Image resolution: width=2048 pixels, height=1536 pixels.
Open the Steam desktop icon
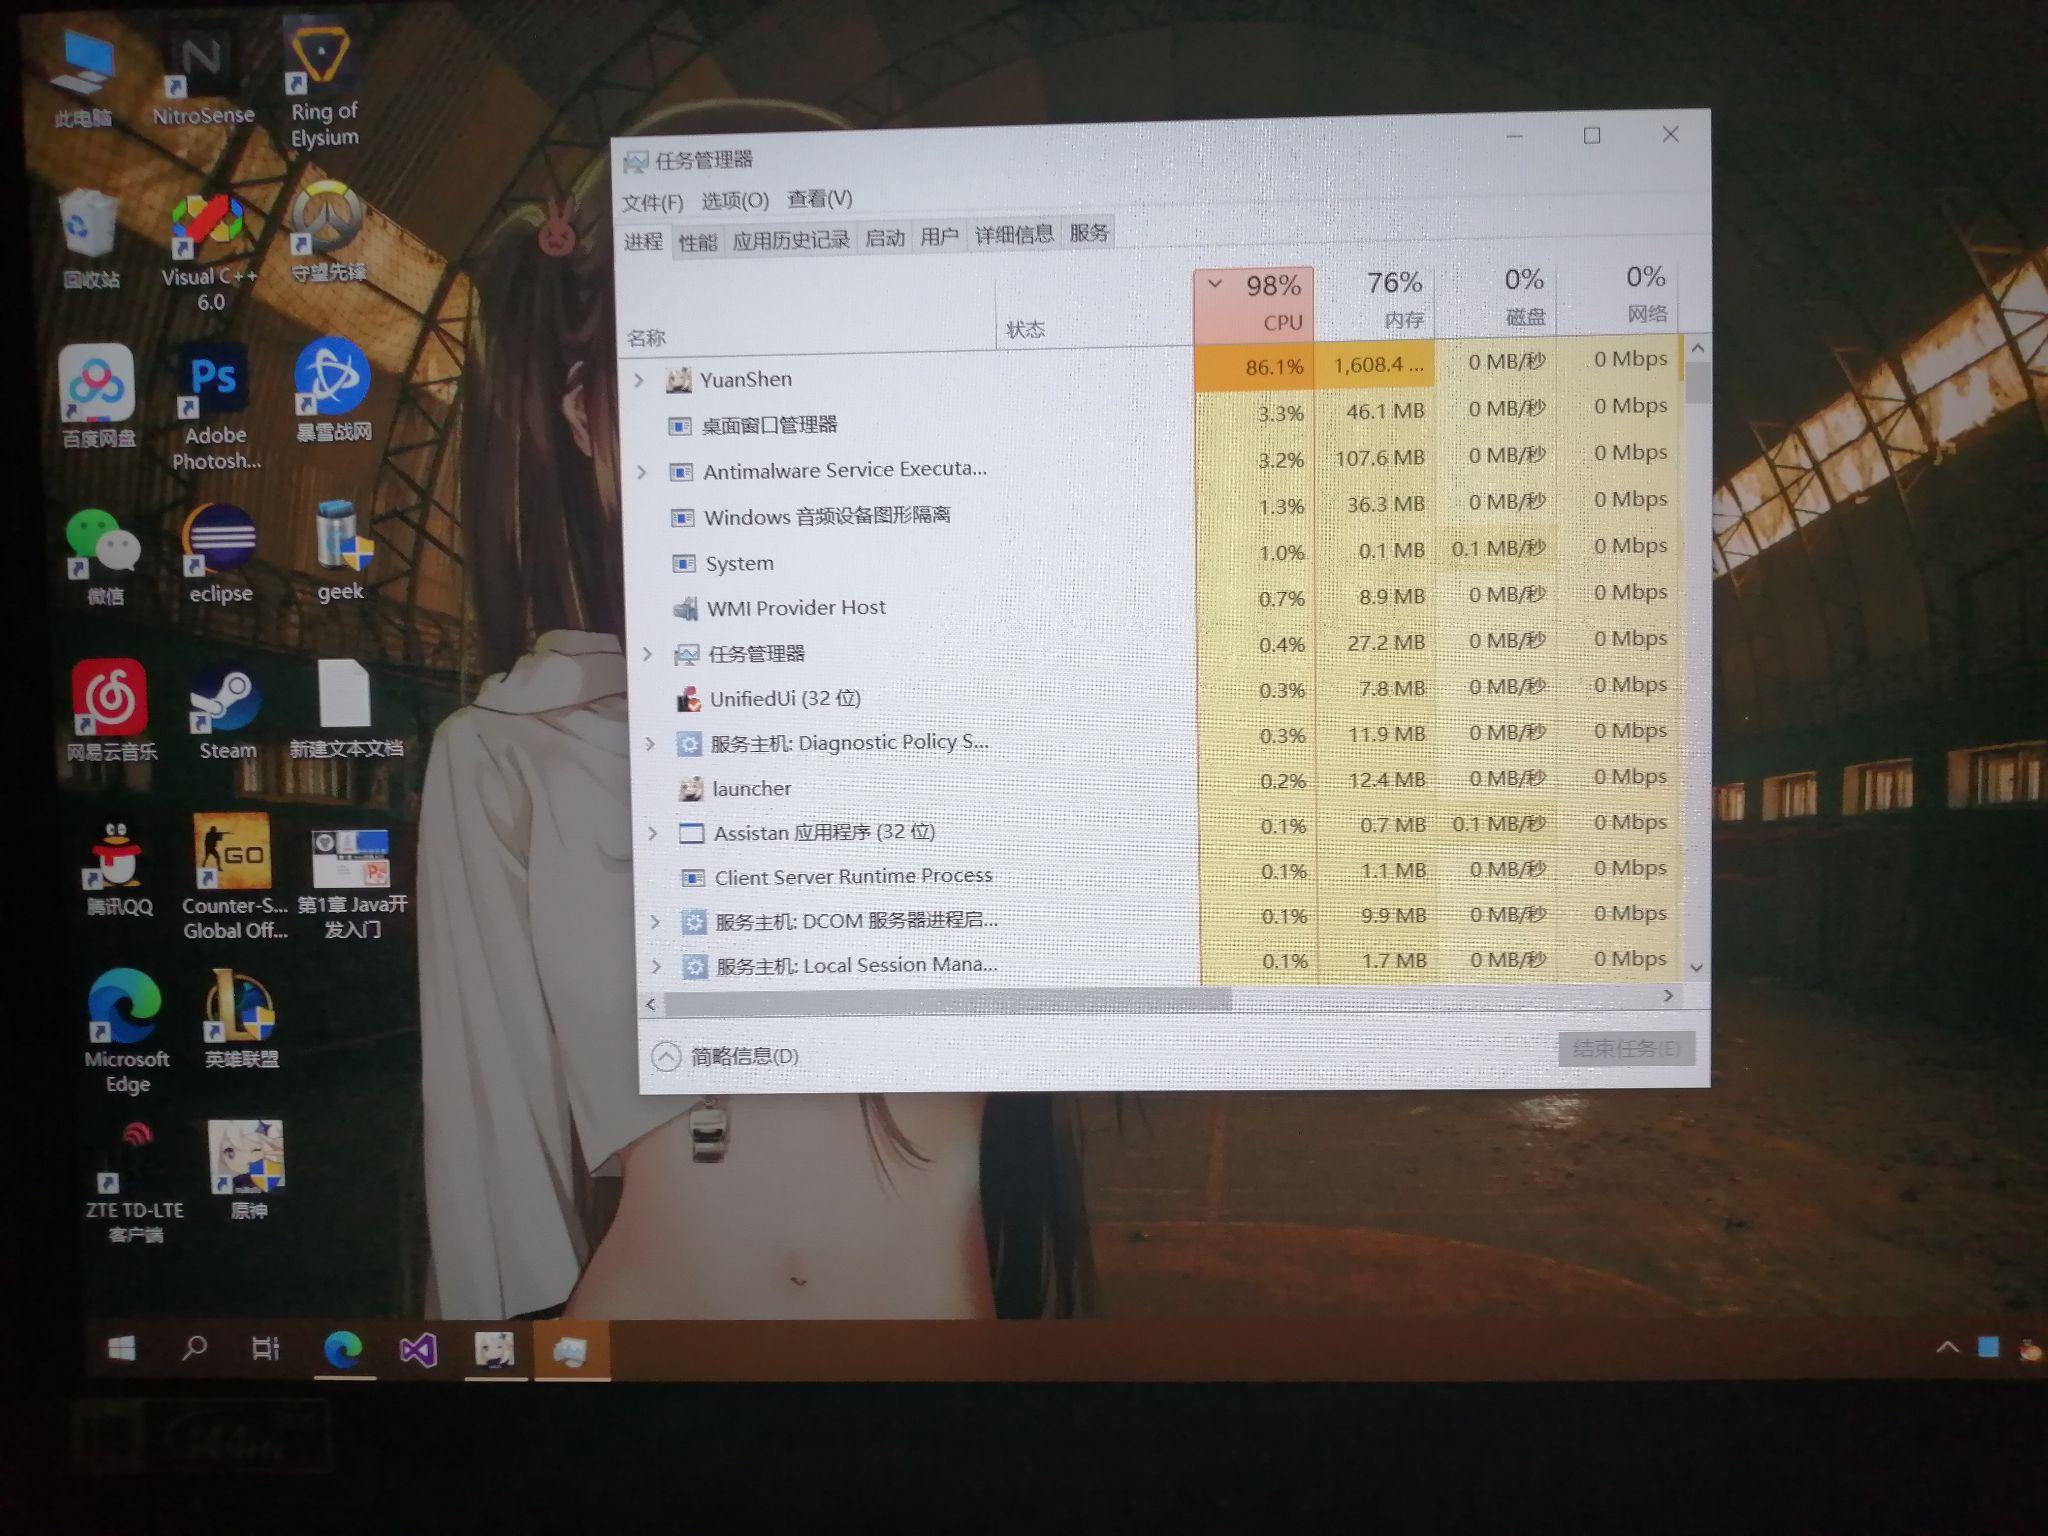(x=225, y=700)
